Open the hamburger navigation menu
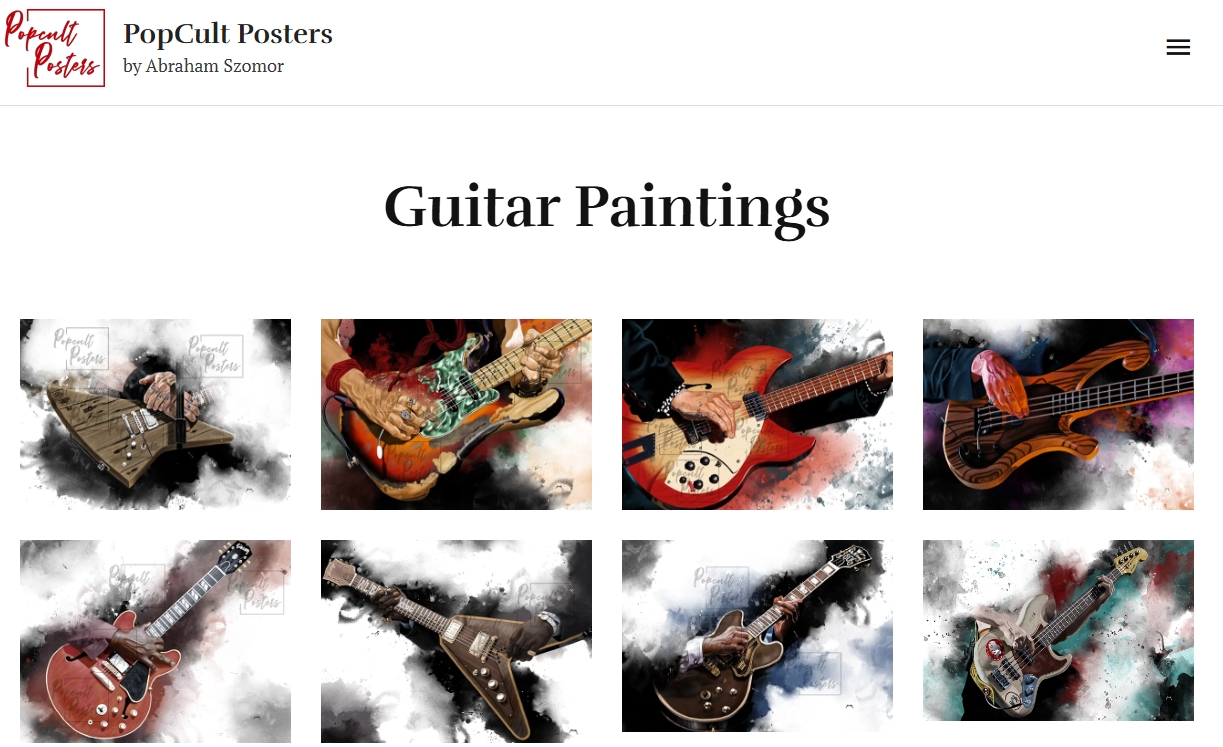 point(1178,47)
